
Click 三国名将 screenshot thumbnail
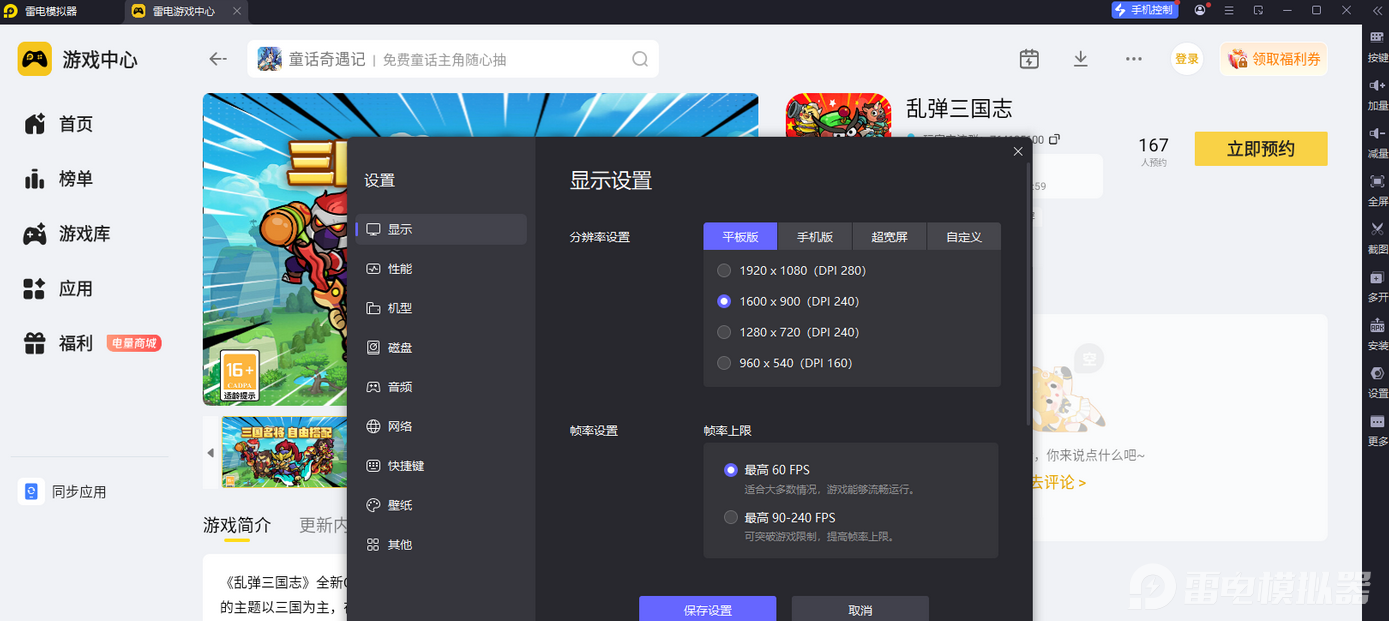(284, 452)
